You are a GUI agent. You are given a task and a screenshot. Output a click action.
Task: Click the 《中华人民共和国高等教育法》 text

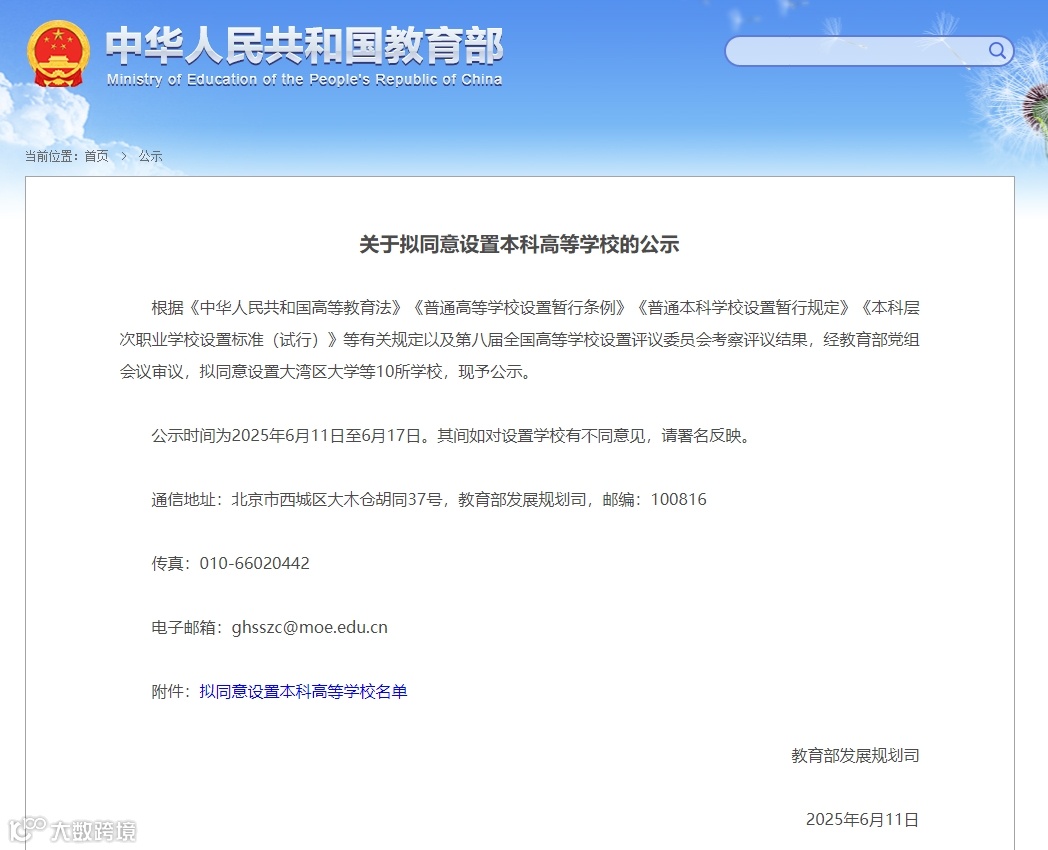[x=295, y=308]
